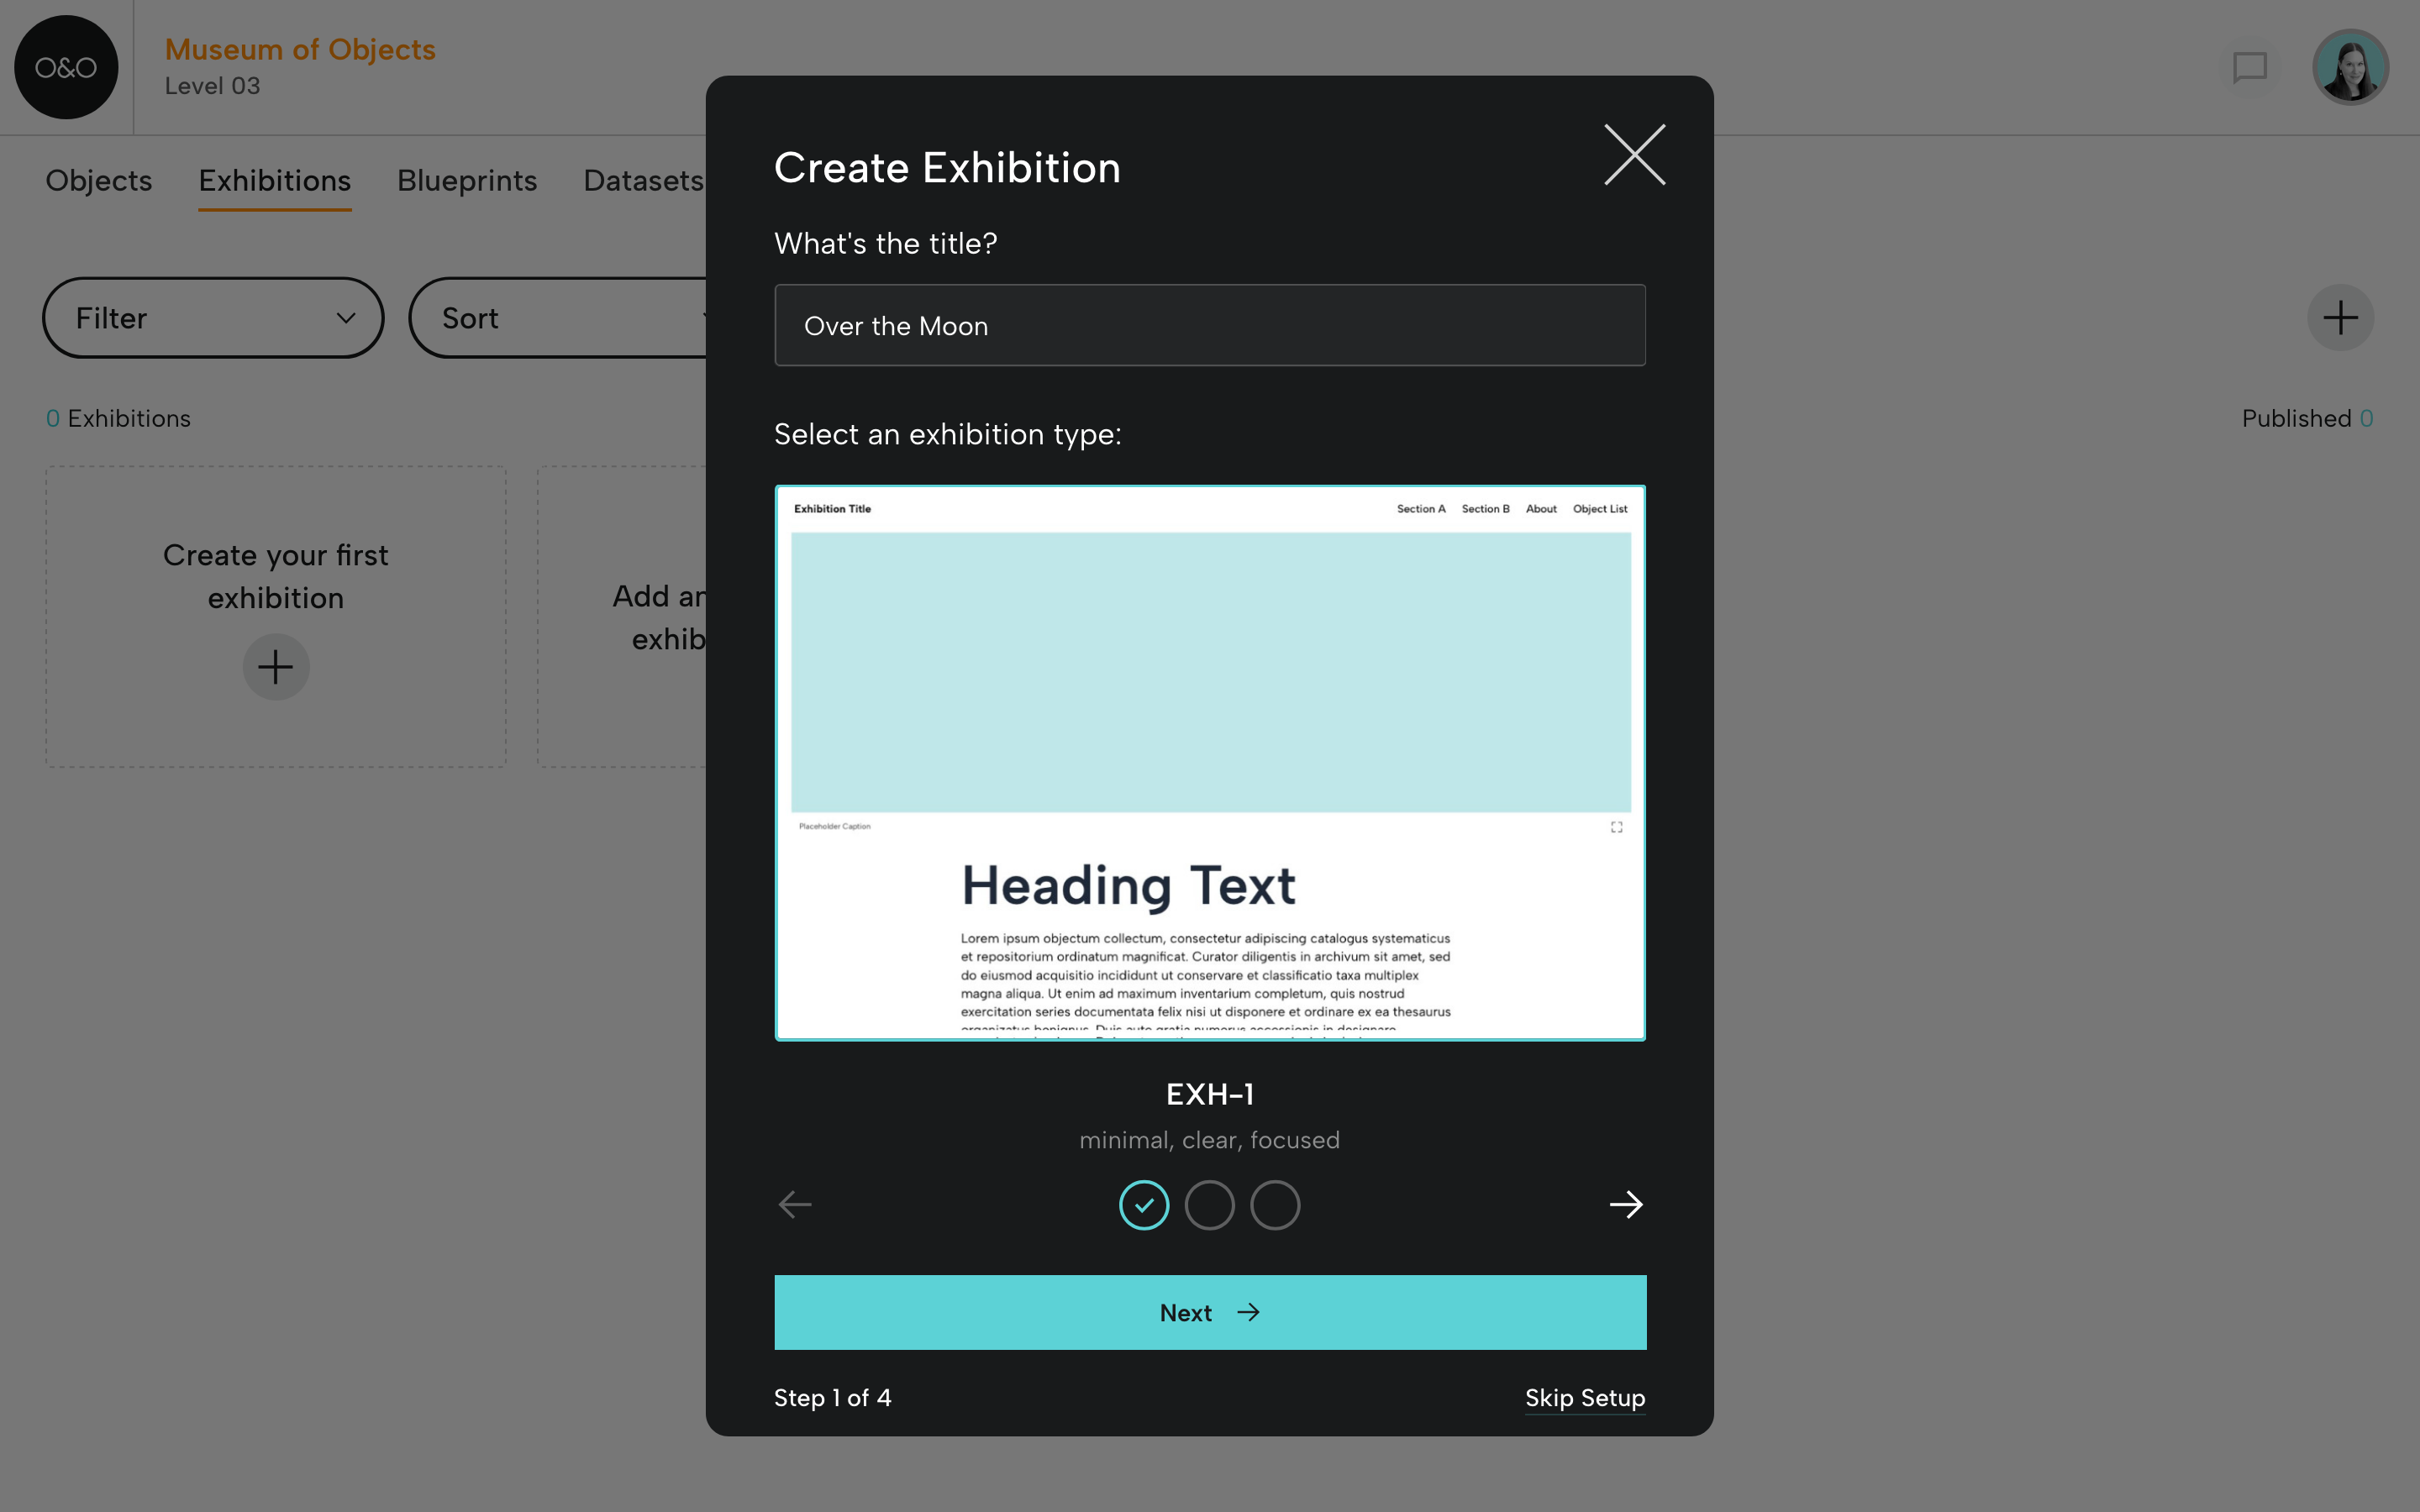
Task: Click the Next button
Action: pos(1210,1312)
